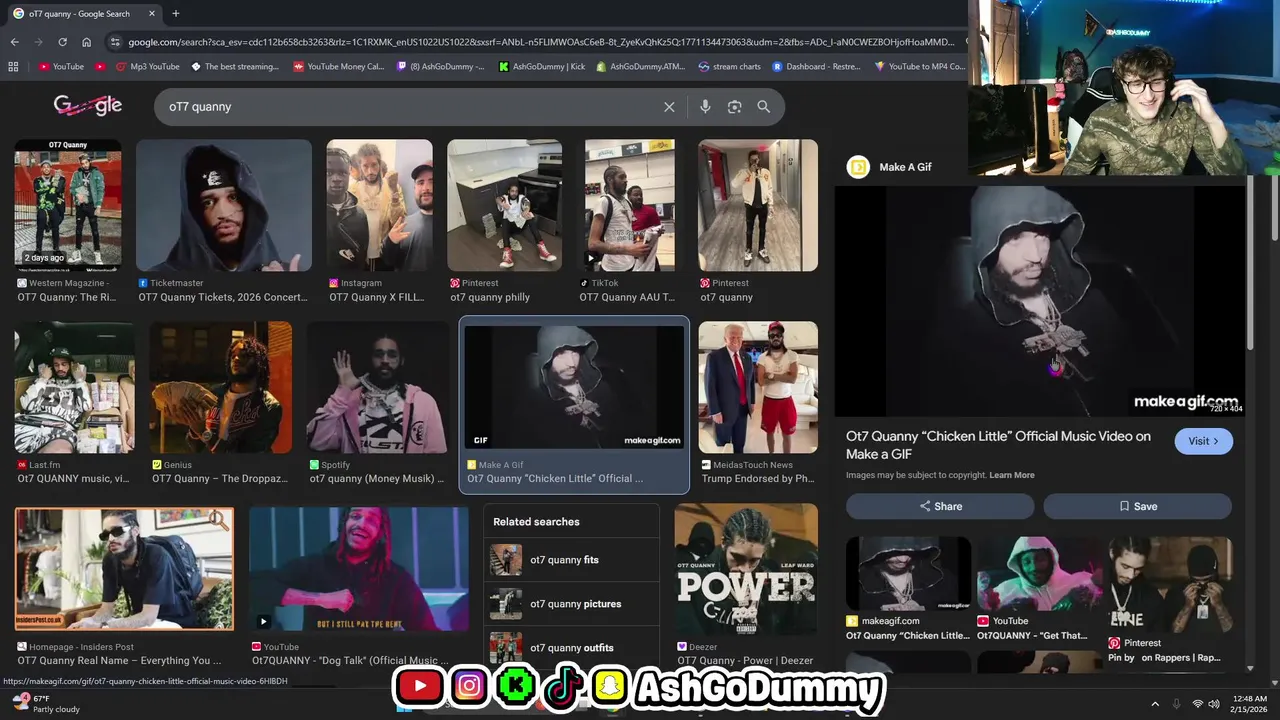Open a new browser tab

coord(176,14)
